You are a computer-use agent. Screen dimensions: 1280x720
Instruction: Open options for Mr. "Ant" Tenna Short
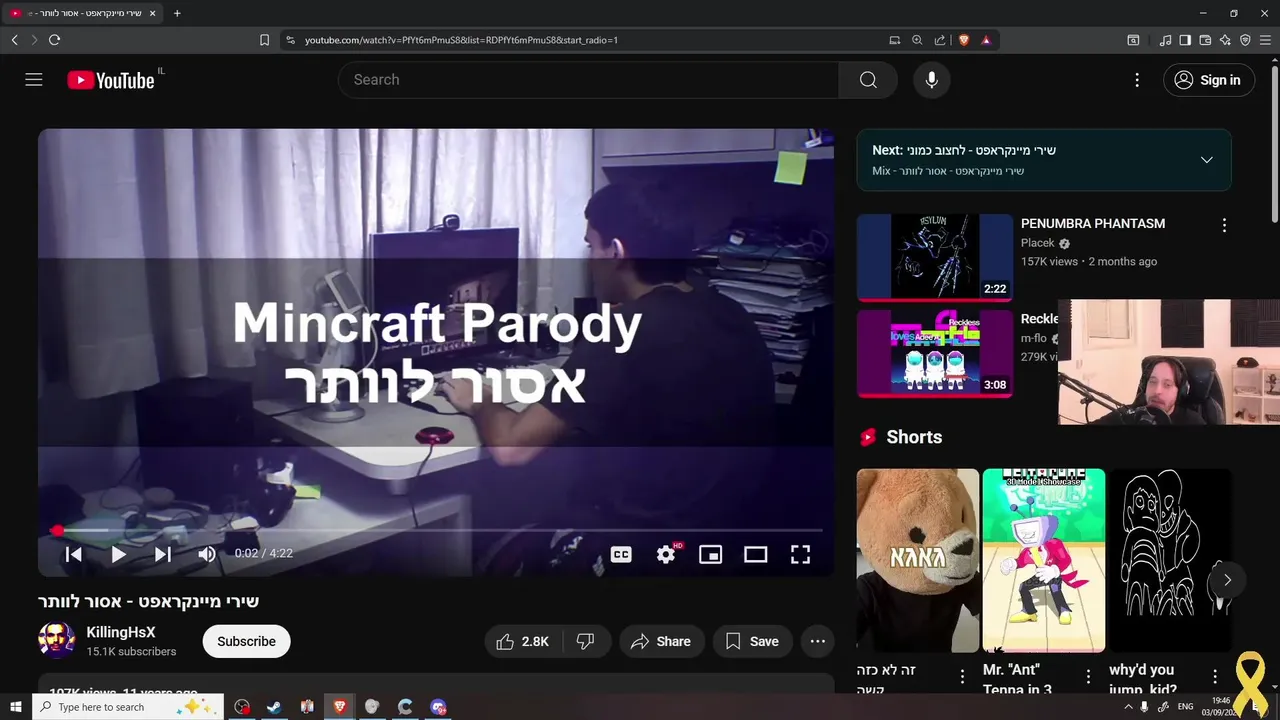1088,677
